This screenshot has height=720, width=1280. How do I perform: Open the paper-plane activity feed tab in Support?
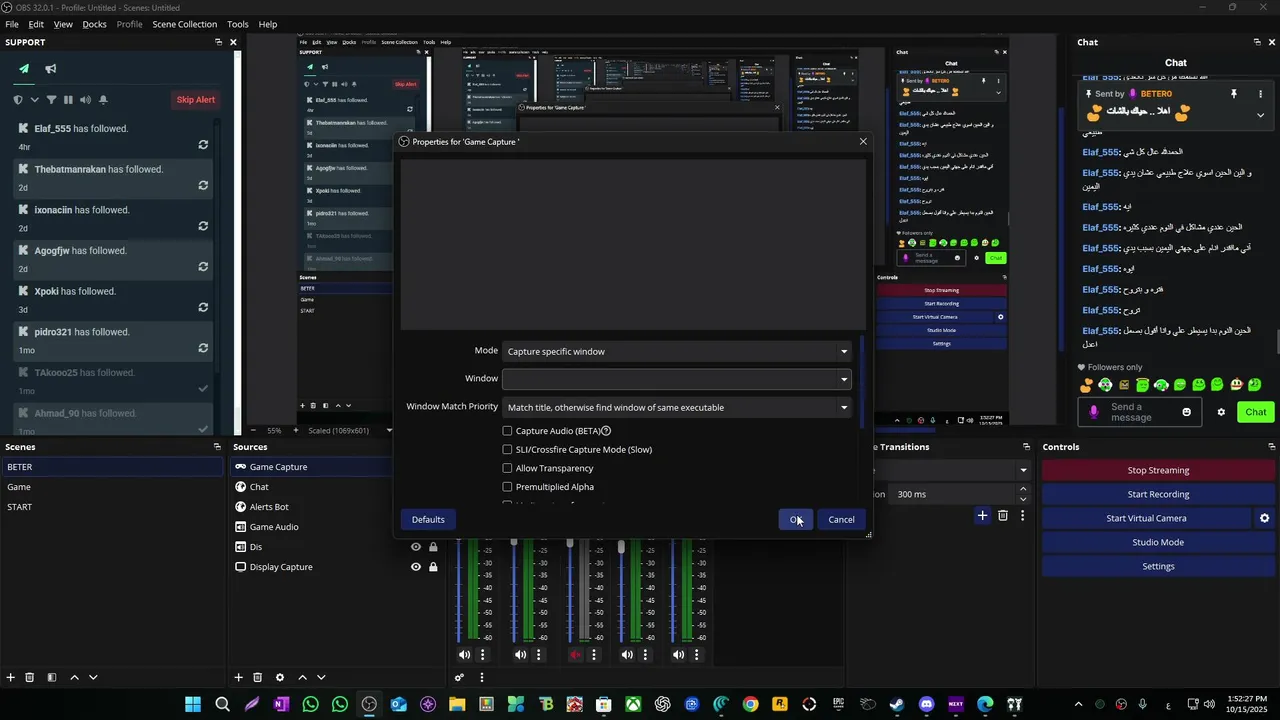pos(24,69)
